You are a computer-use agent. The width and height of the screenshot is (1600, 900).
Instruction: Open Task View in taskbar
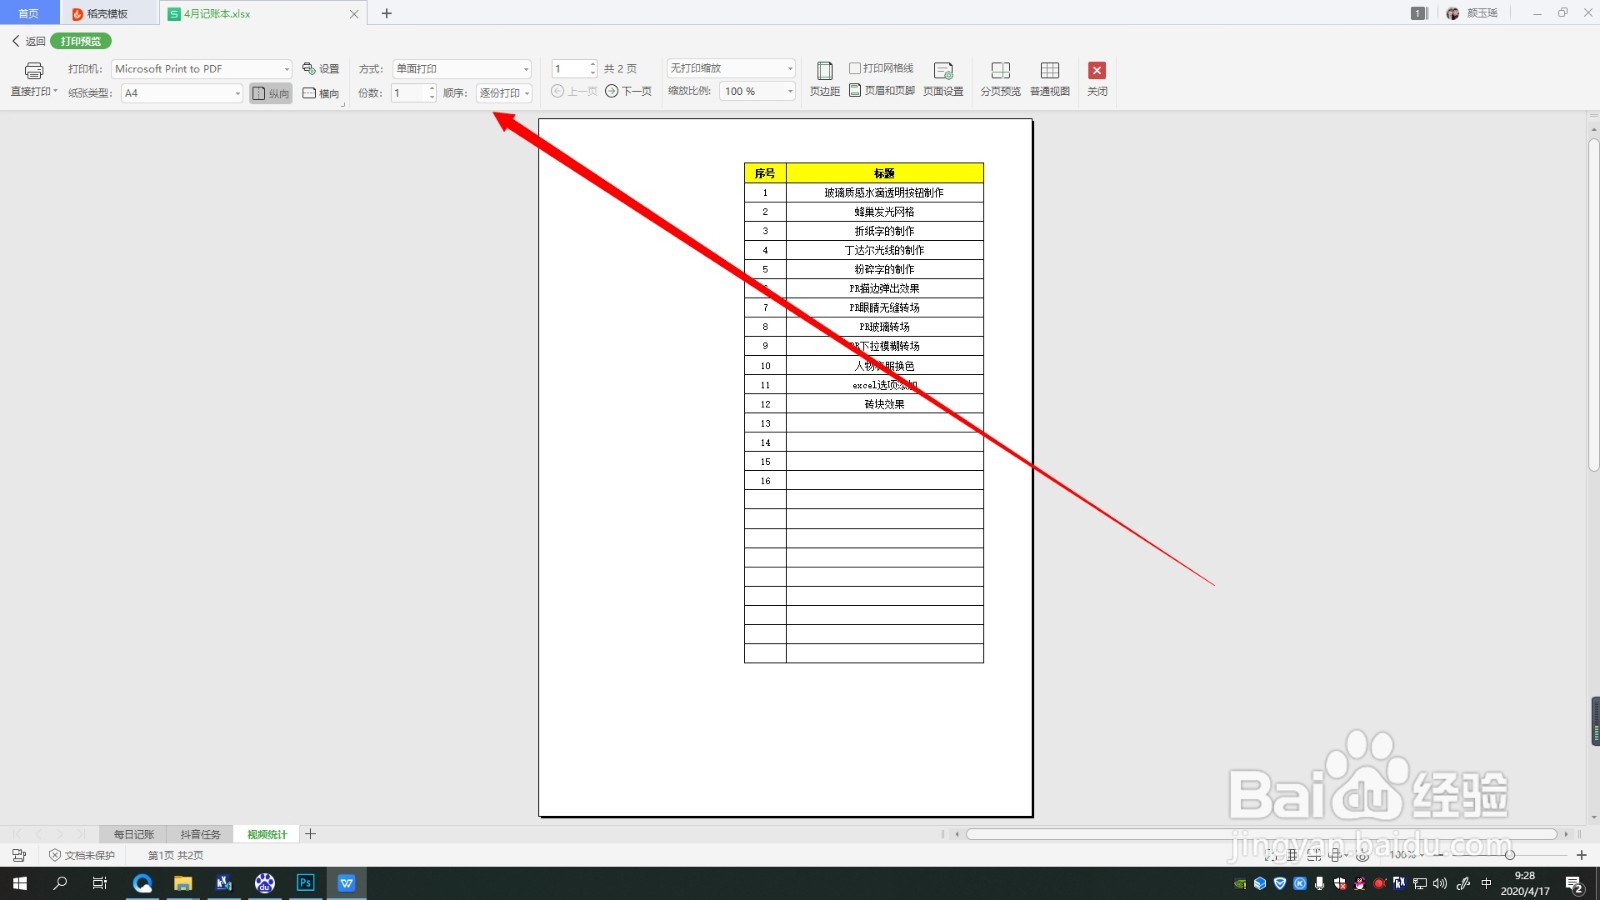pyautogui.click(x=99, y=883)
